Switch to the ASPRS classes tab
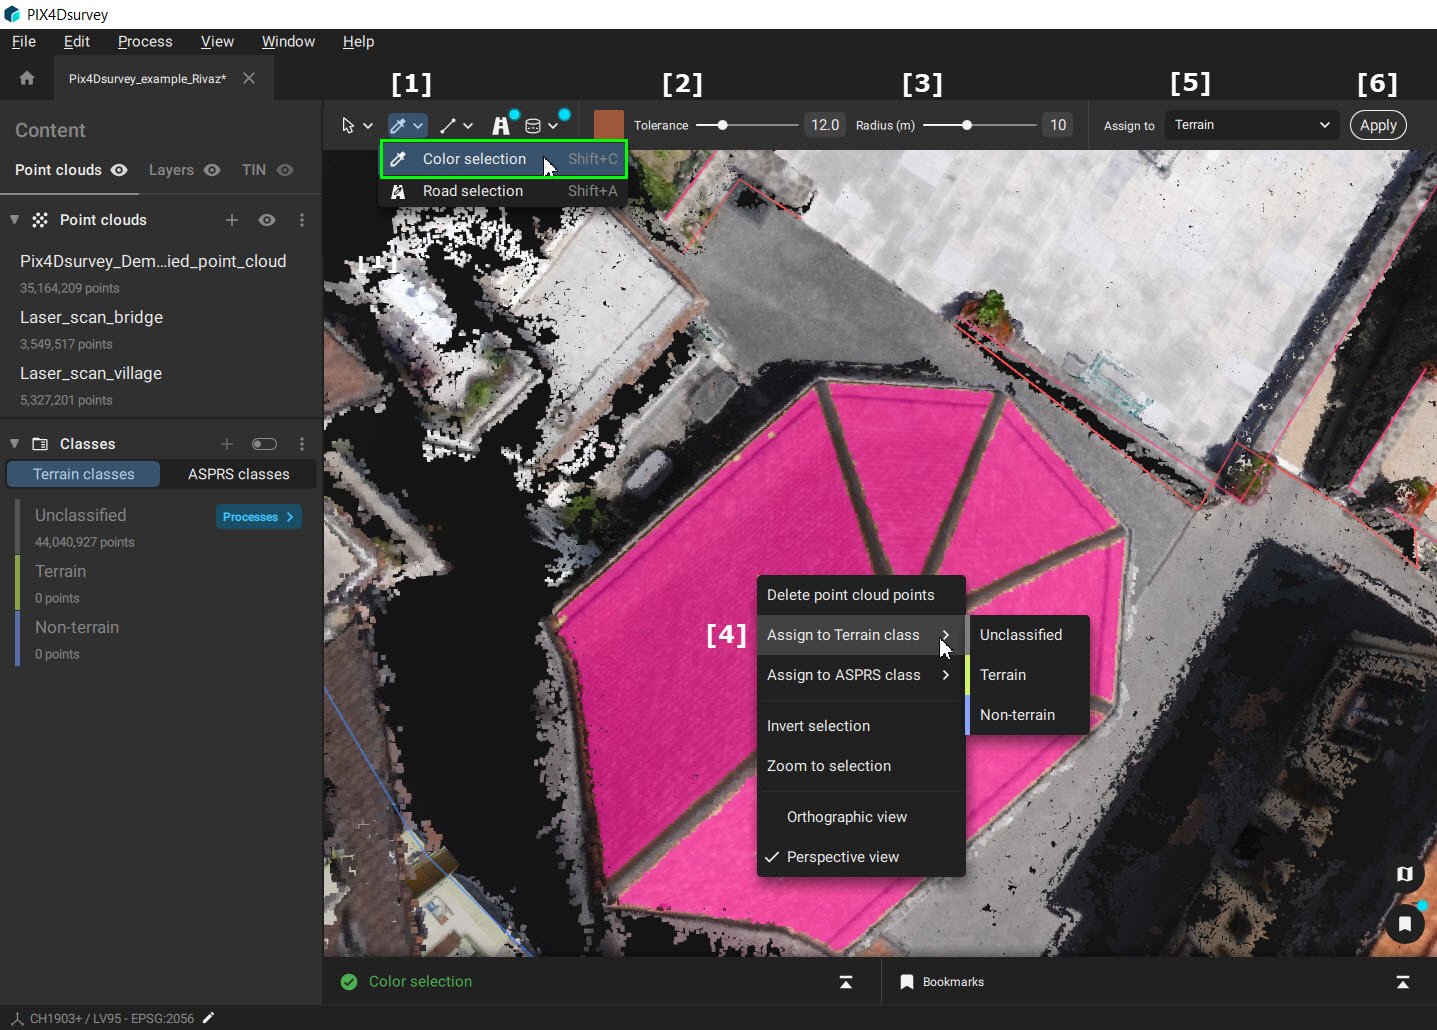 pos(238,474)
